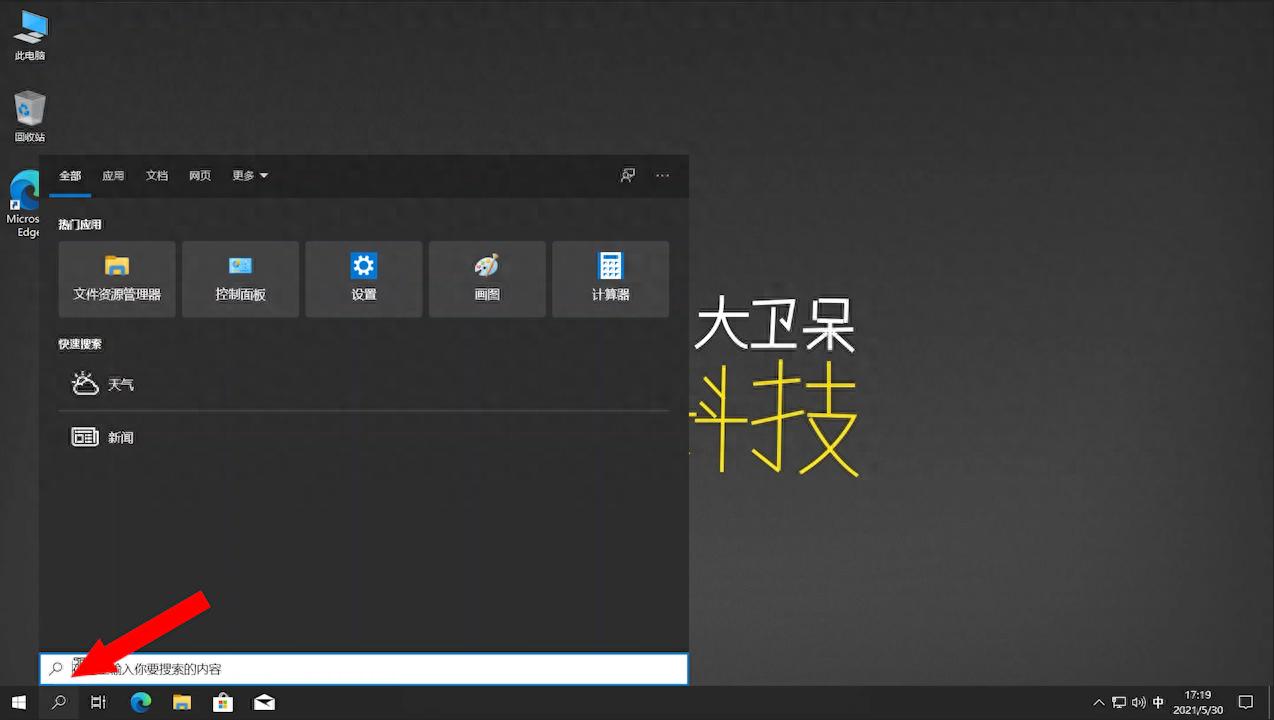The image size is (1274, 720).
Task: Open the search panel options ellipsis
Action: pos(662,175)
